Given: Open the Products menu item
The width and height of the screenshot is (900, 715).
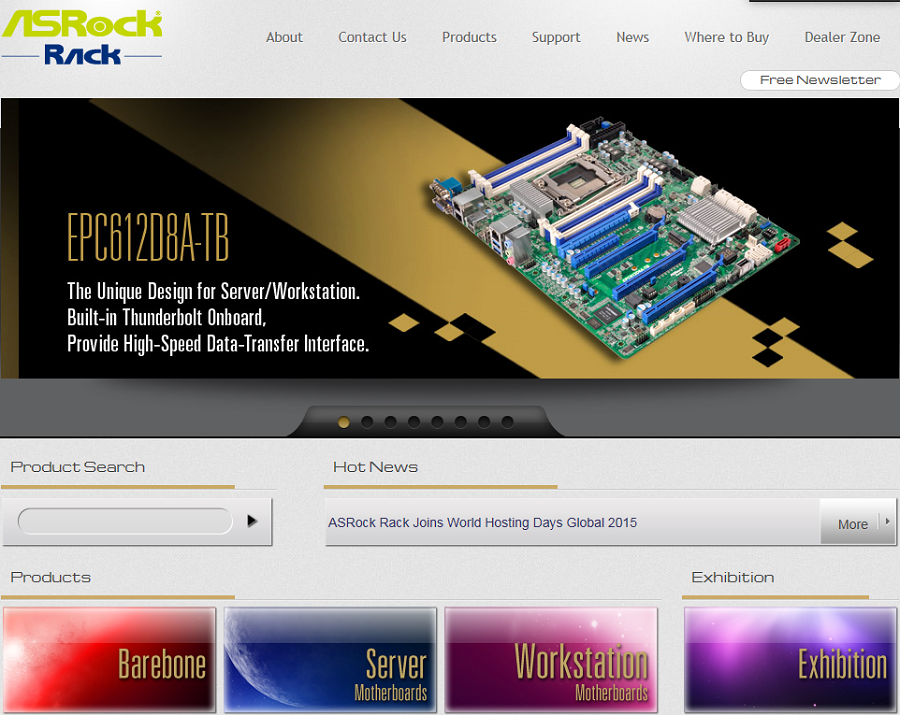Looking at the screenshot, I should pos(469,37).
